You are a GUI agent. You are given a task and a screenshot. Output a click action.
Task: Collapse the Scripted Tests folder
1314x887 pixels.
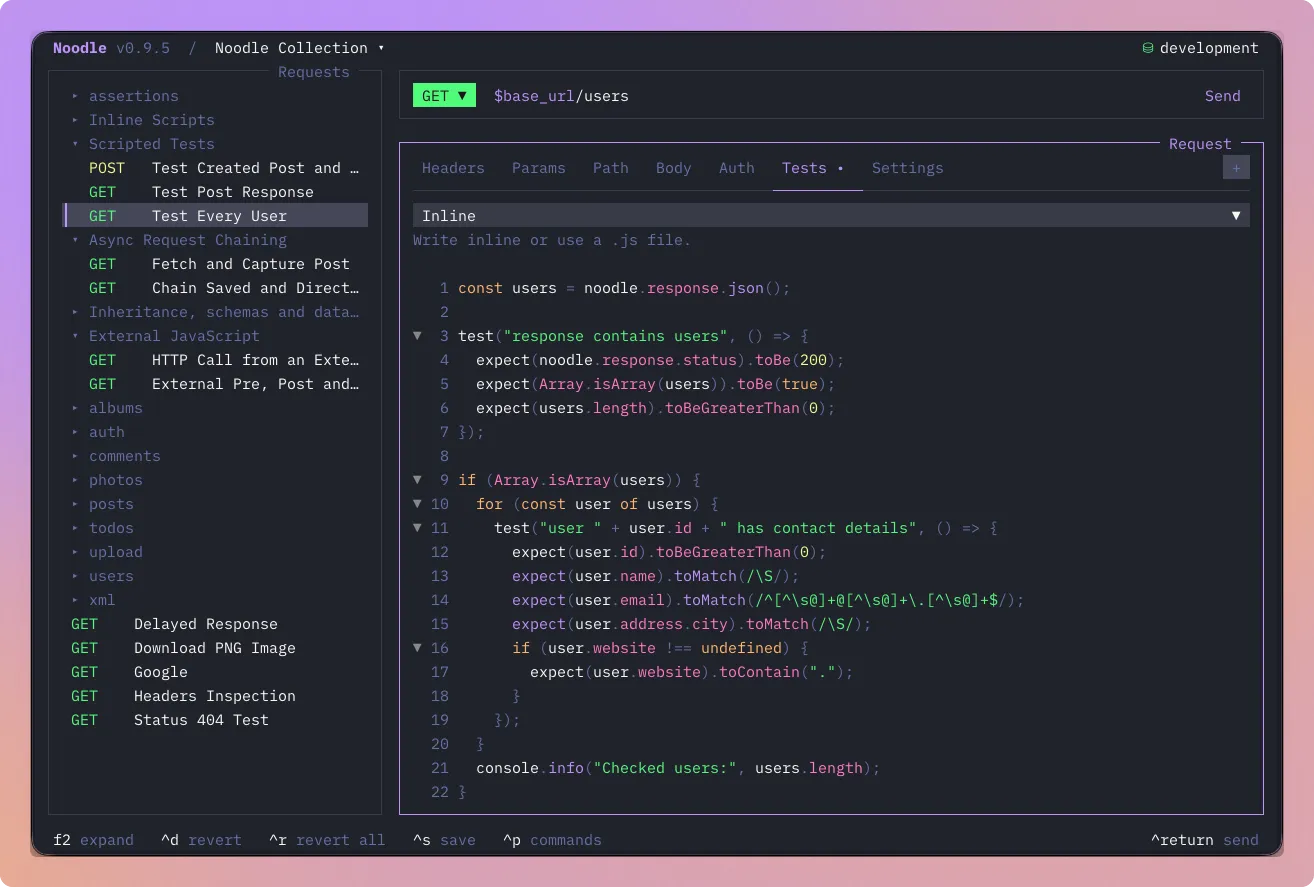[x=143, y=144]
